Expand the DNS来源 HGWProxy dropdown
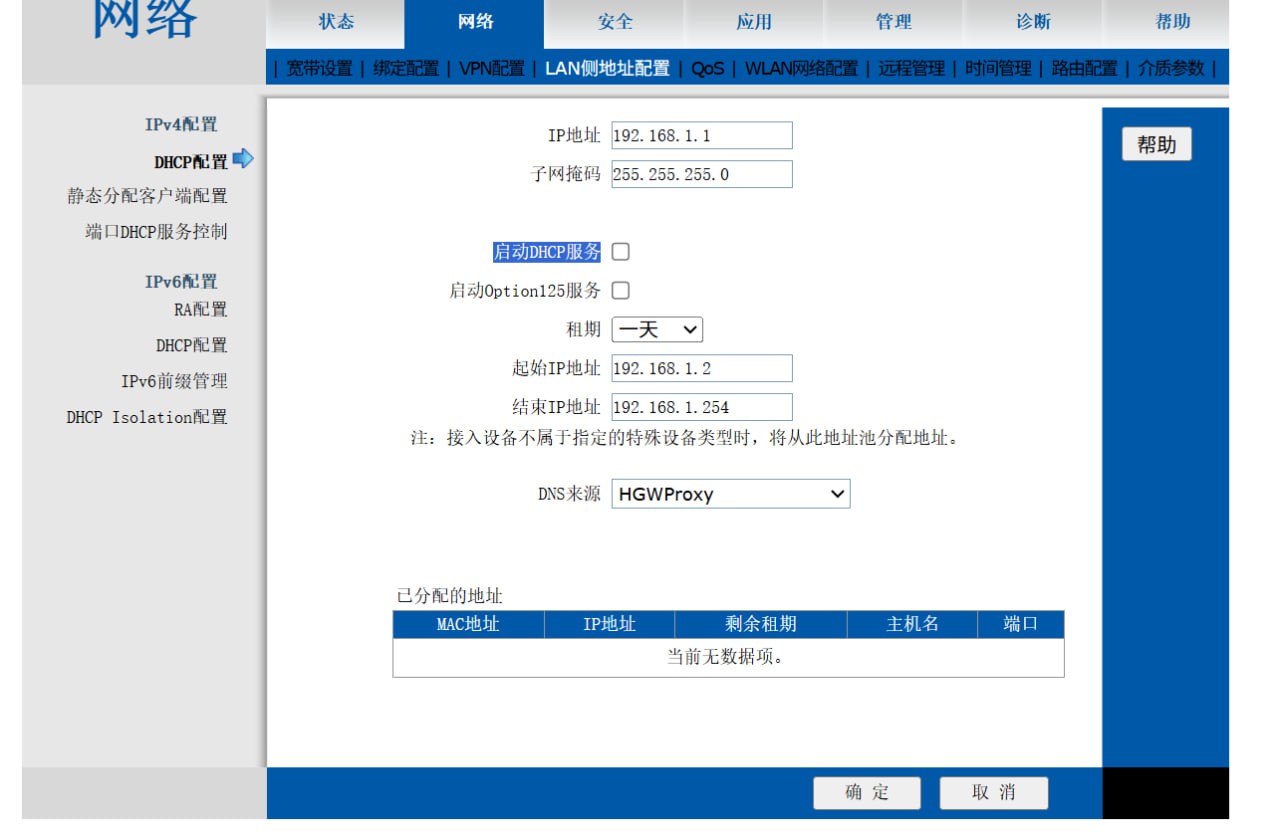 click(730, 494)
